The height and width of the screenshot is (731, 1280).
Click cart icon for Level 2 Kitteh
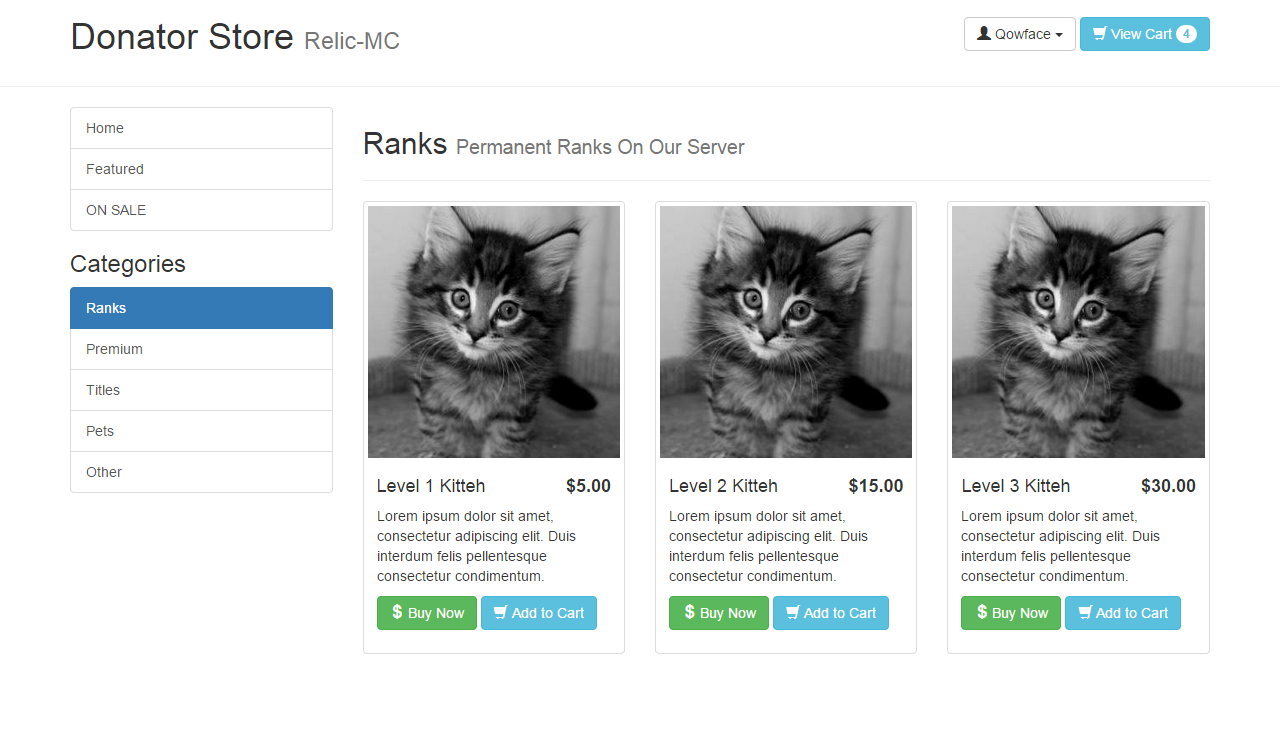[x=792, y=613]
